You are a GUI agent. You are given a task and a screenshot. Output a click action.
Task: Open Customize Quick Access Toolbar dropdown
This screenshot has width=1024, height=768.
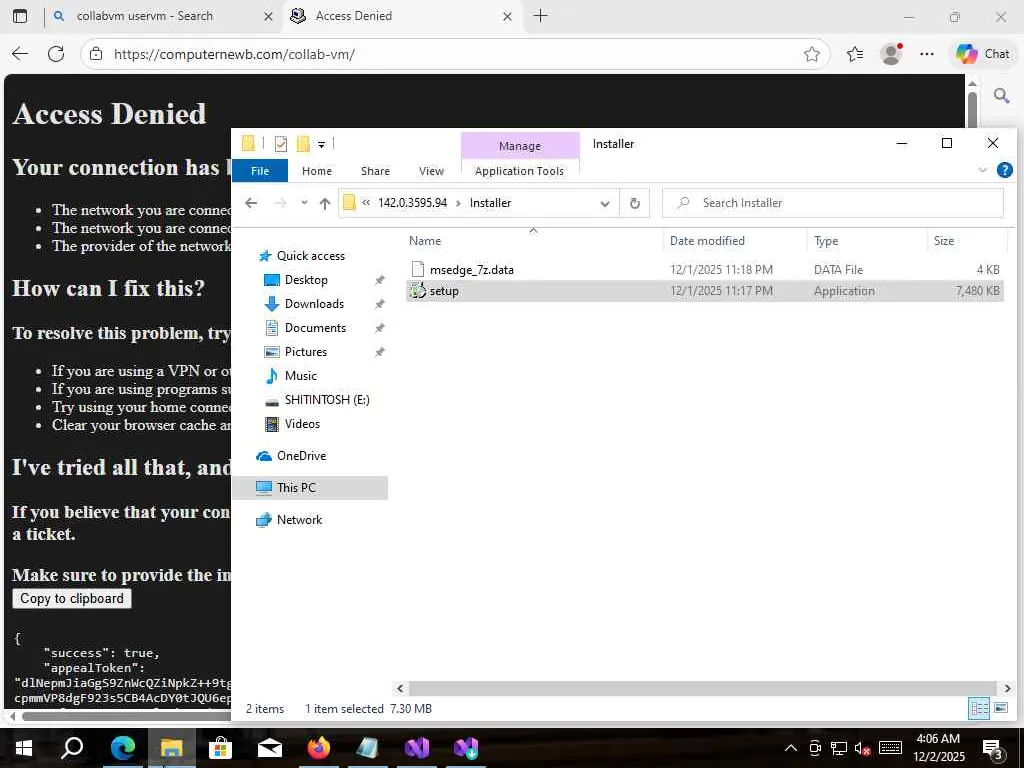(x=321, y=144)
